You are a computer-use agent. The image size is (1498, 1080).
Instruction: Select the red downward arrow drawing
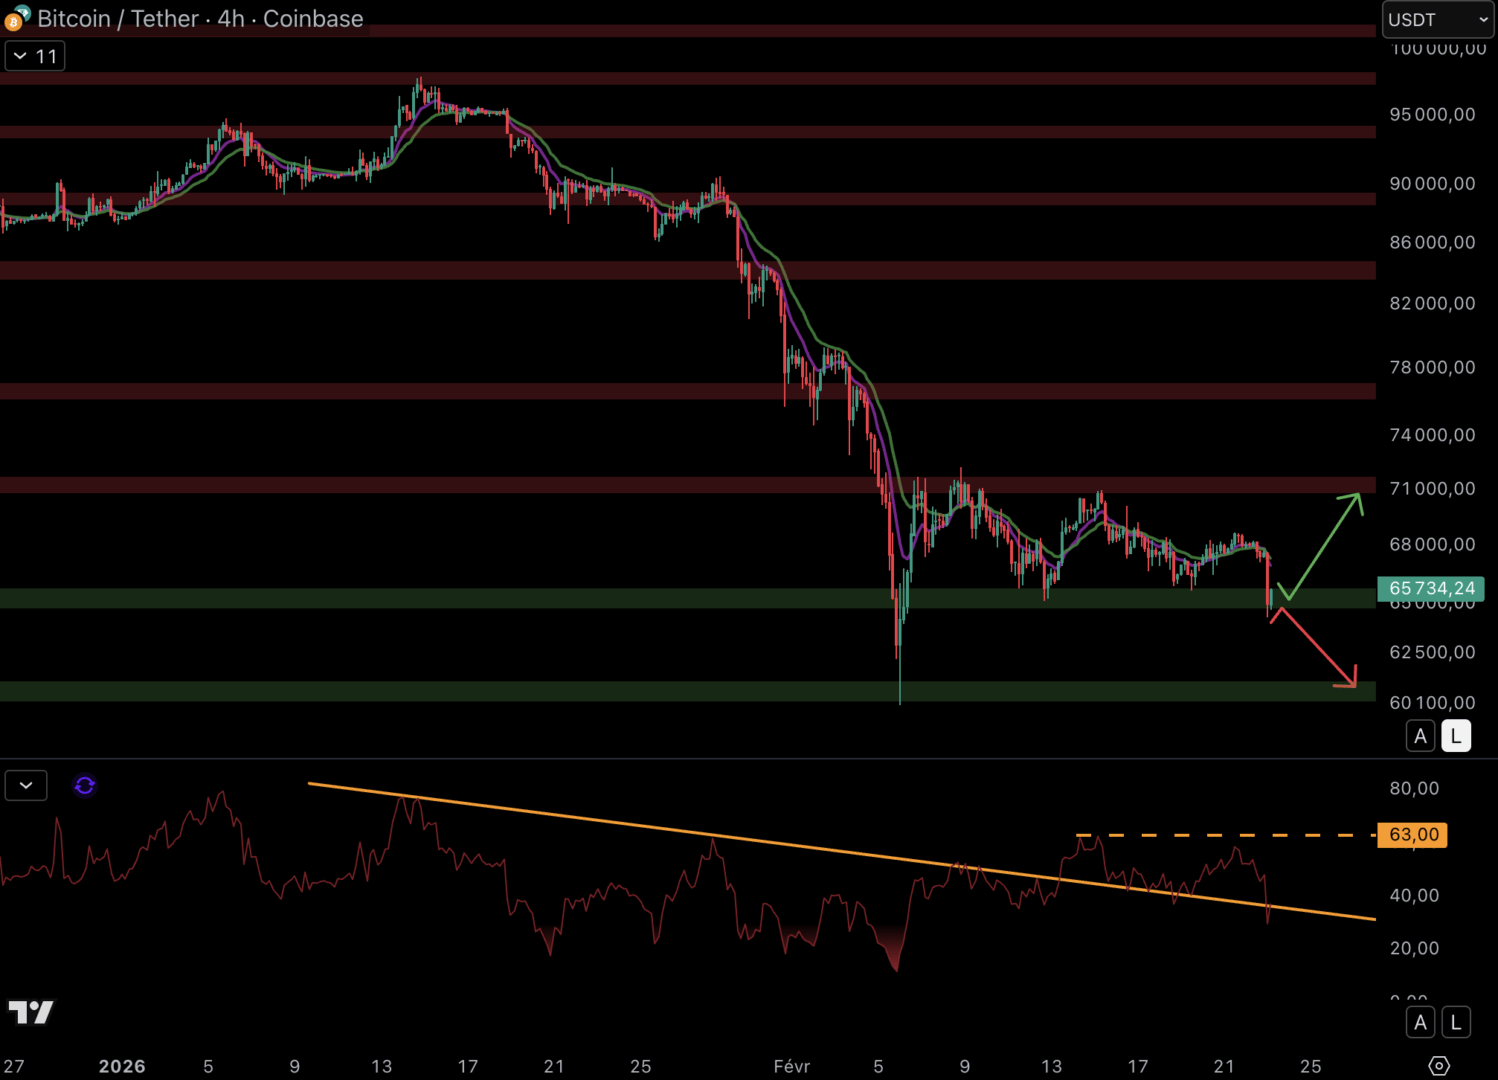(1317, 649)
